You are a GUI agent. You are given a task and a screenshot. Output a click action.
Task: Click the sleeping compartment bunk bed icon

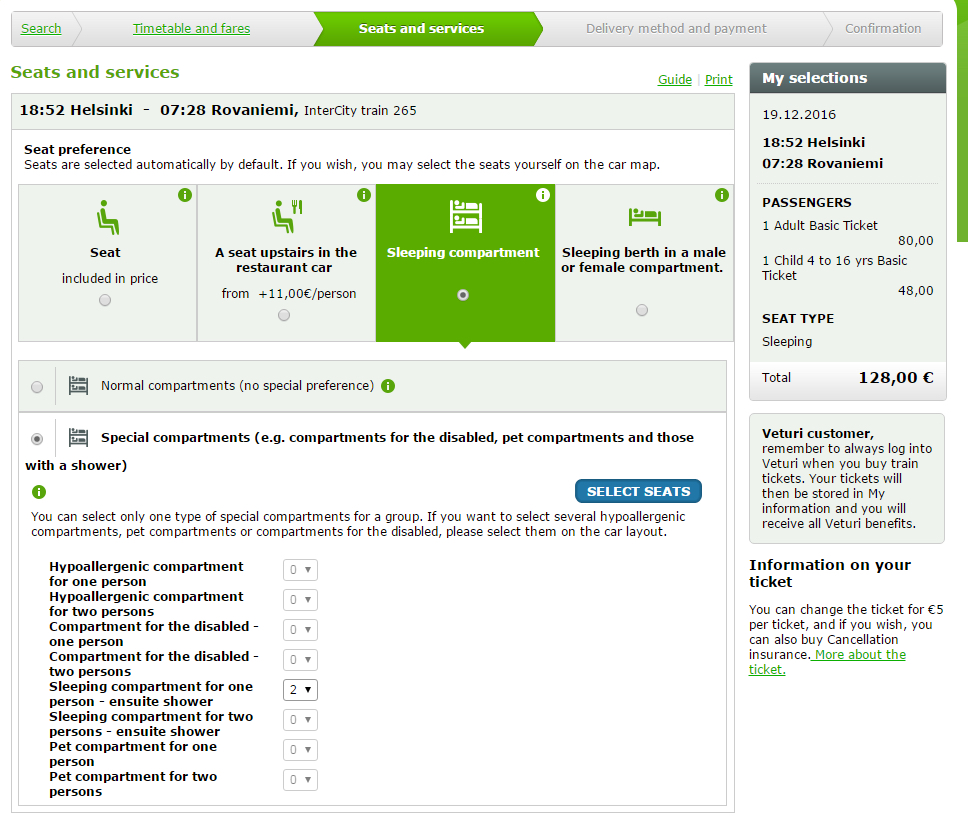465,216
